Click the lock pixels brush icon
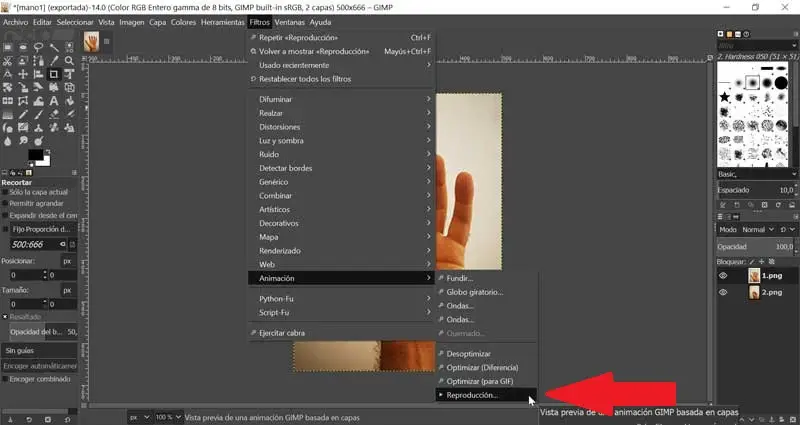 click(x=752, y=262)
